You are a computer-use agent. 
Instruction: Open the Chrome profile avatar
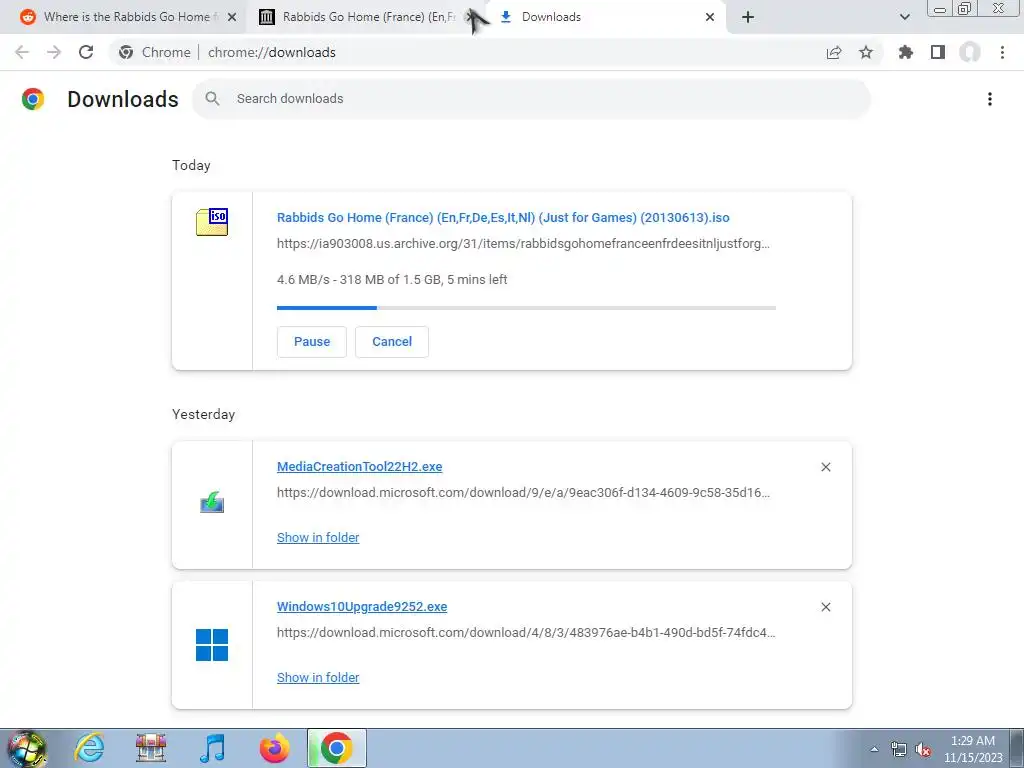click(x=970, y=52)
